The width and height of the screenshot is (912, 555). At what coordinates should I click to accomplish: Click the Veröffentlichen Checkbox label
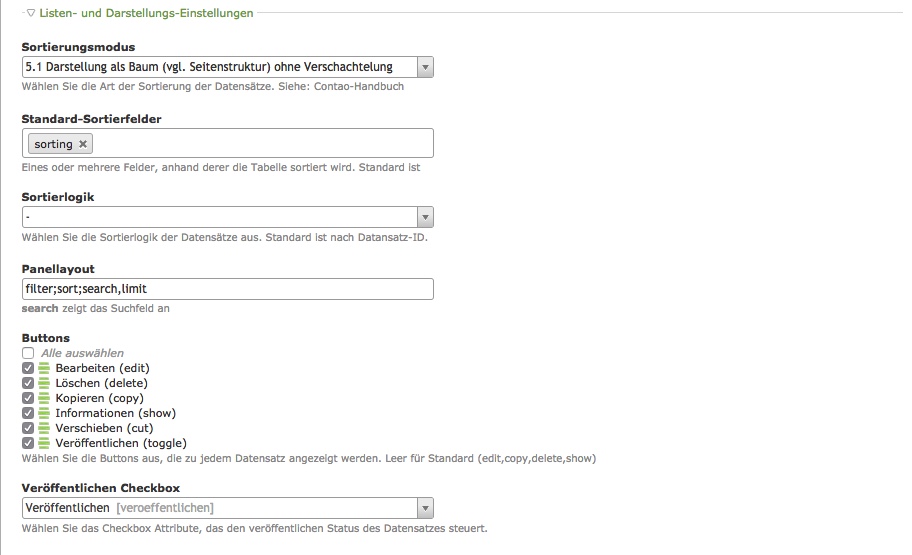click(x=101, y=488)
